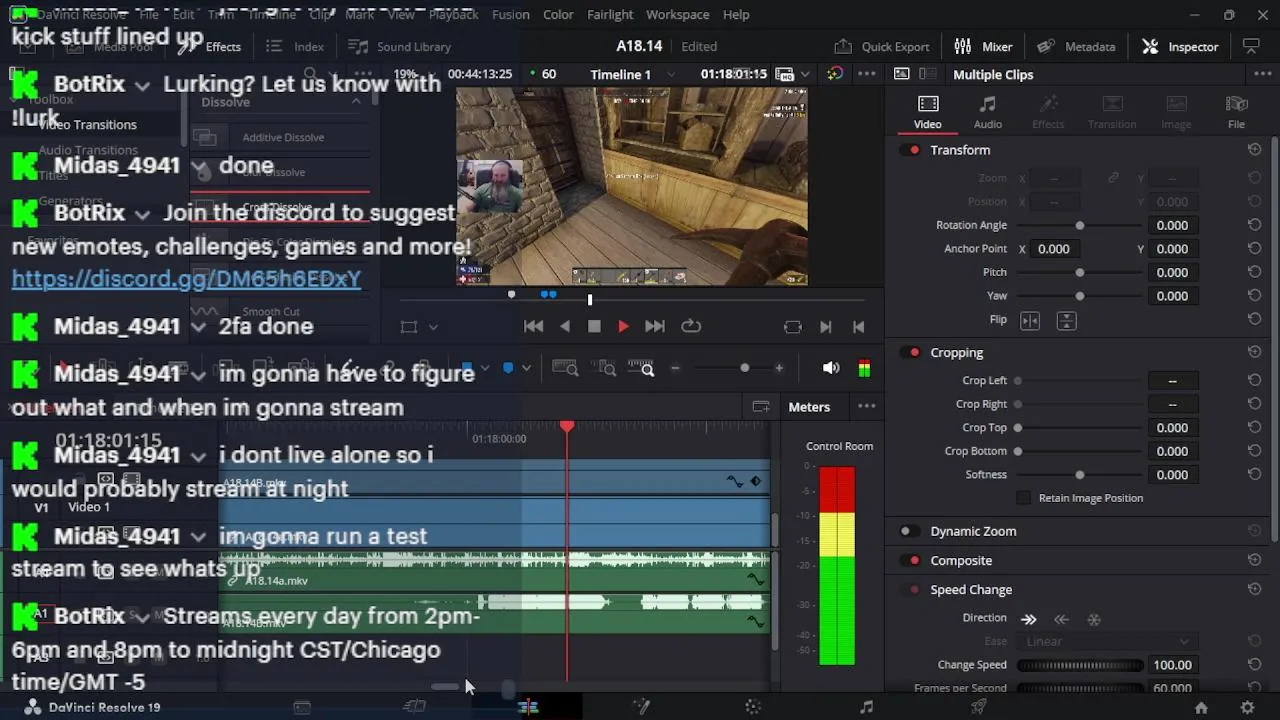This screenshot has width=1280, height=720.
Task: Check Retain Image Position
Action: (1023, 498)
